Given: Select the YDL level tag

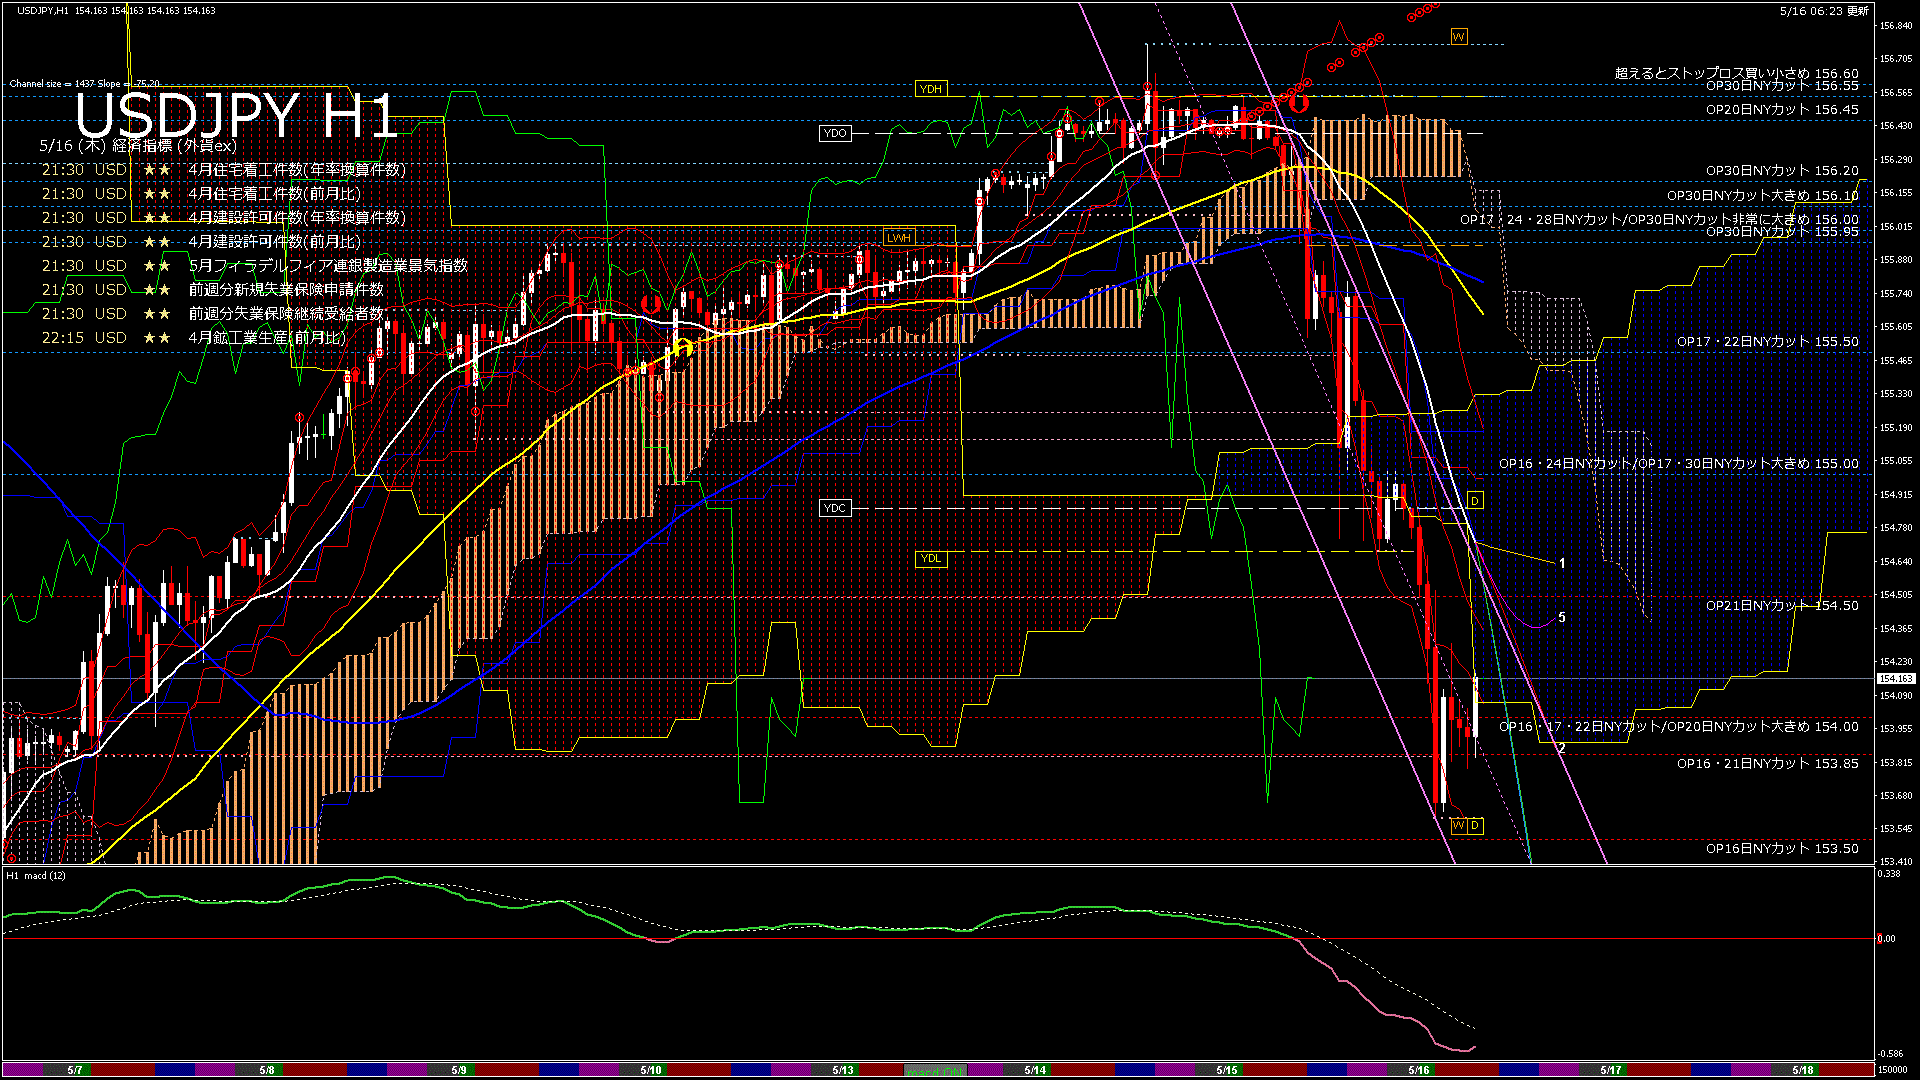Looking at the screenshot, I should pyautogui.click(x=931, y=558).
